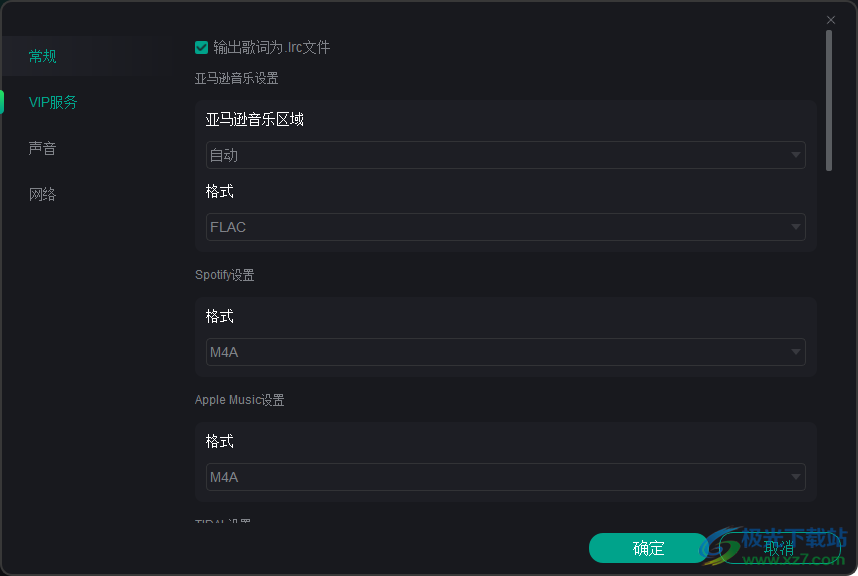Open the Spotify 格式 dropdown

(500, 352)
